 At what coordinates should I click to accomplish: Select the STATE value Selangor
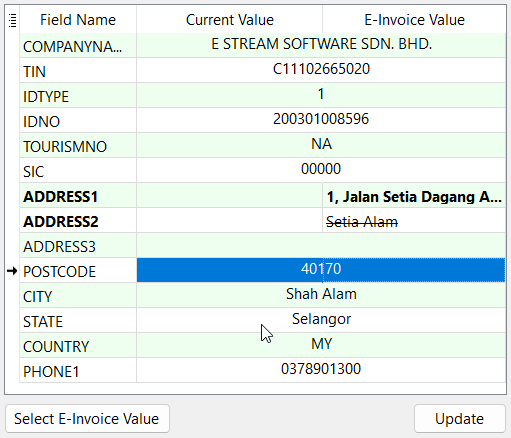point(321,319)
